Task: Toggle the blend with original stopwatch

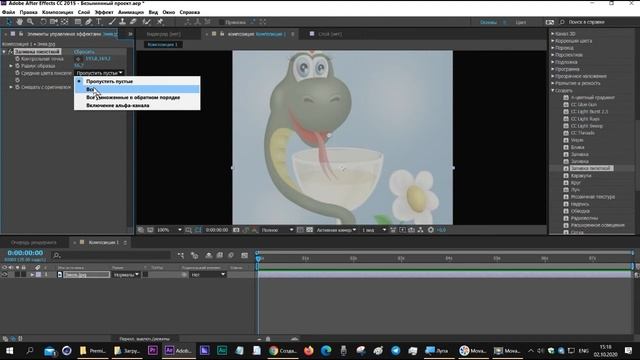Action: pyautogui.click(x=17, y=87)
